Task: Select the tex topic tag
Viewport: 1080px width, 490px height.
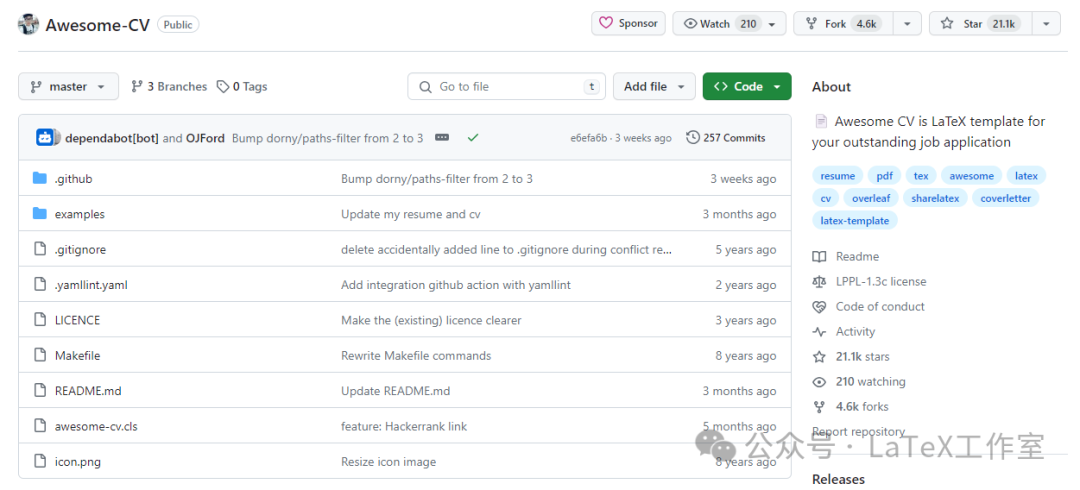Action: [x=921, y=176]
